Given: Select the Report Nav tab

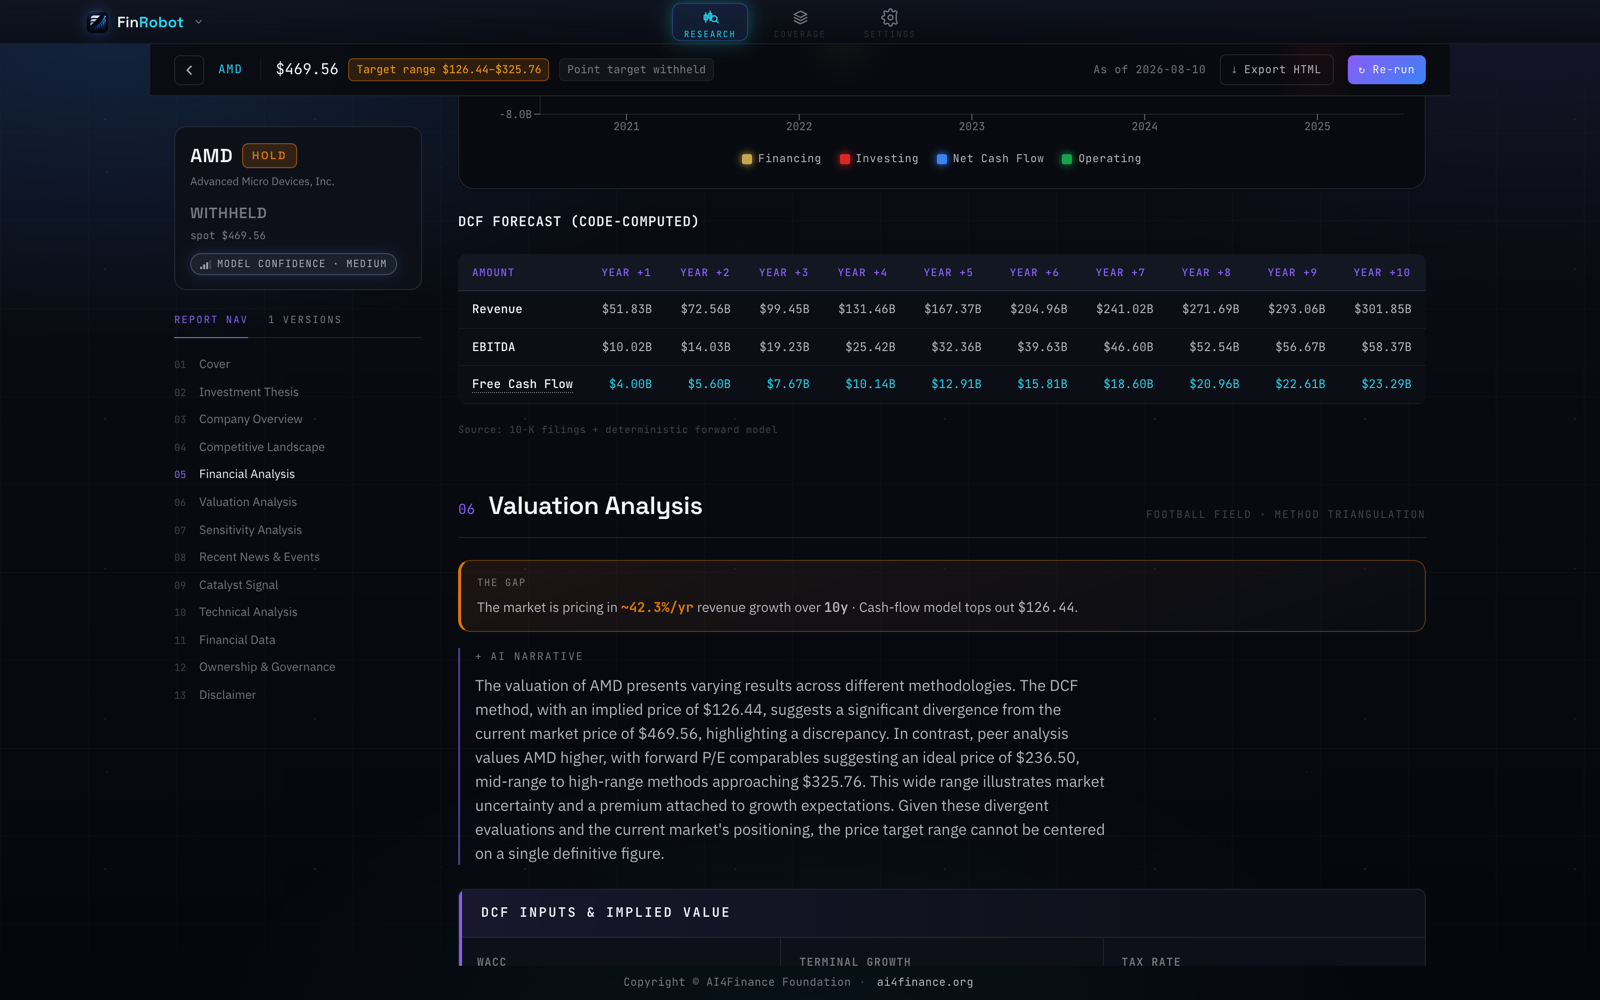Looking at the screenshot, I should (211, 320).
